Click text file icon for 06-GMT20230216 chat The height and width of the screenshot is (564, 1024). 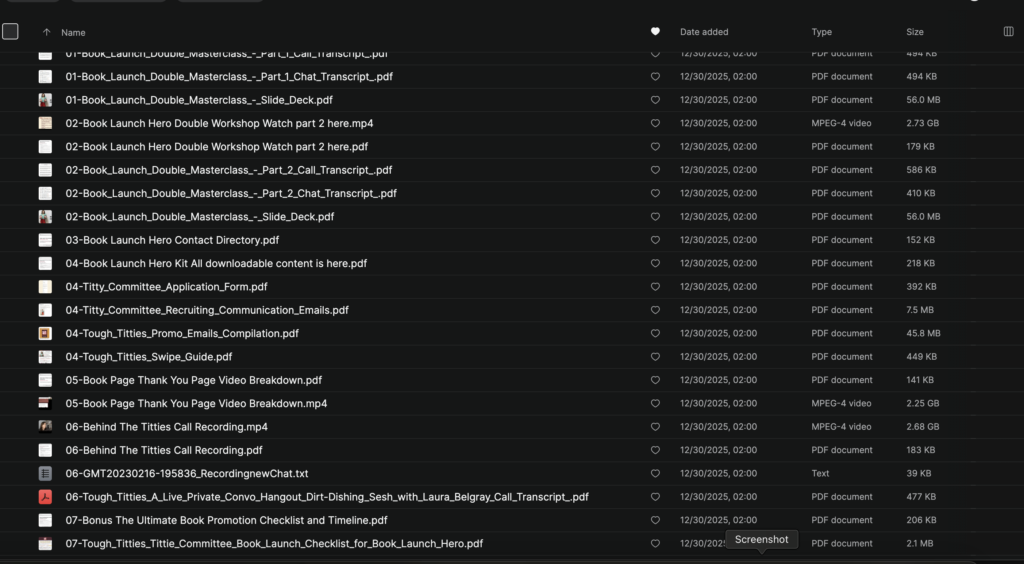pyautogui.click(x=45, y=473)
